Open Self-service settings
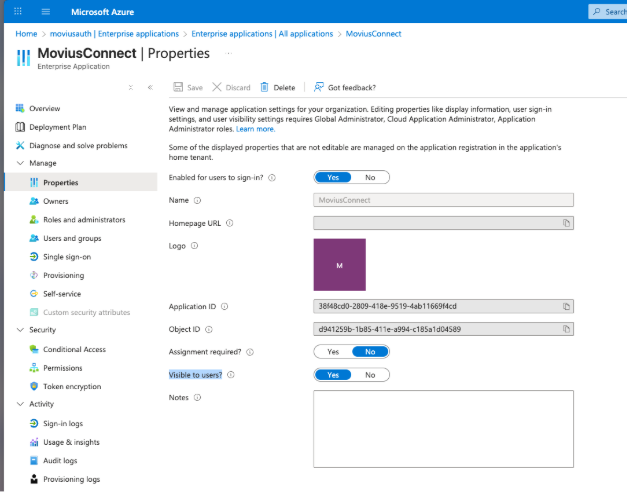Image resolution: width=627 pixels, height=492 pixels. [62, 294]
